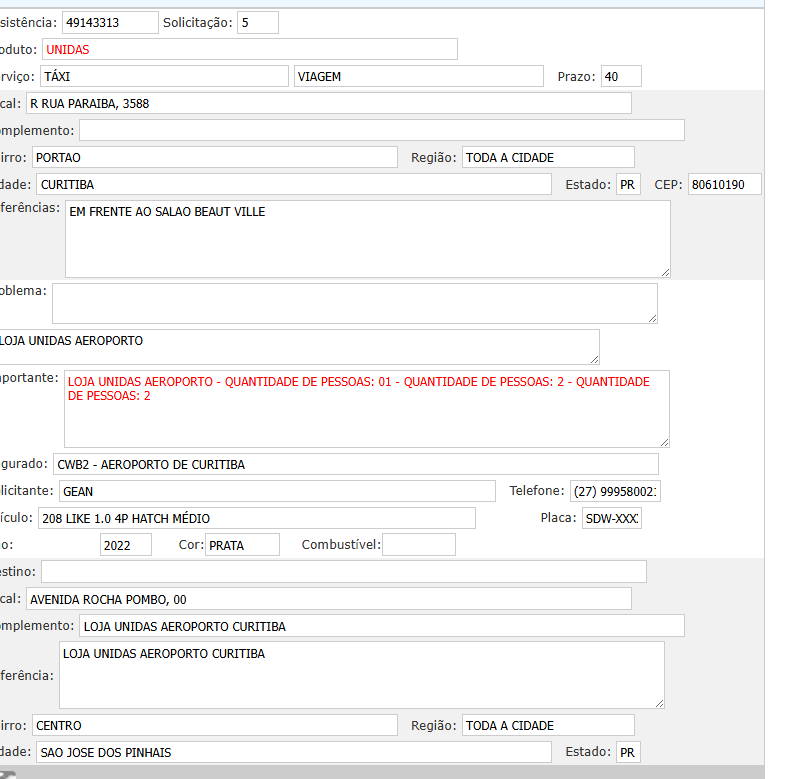
Task: Click the destination Região field TODA A CIDADE
Action: pyautogui.click(x=548, y=725)
